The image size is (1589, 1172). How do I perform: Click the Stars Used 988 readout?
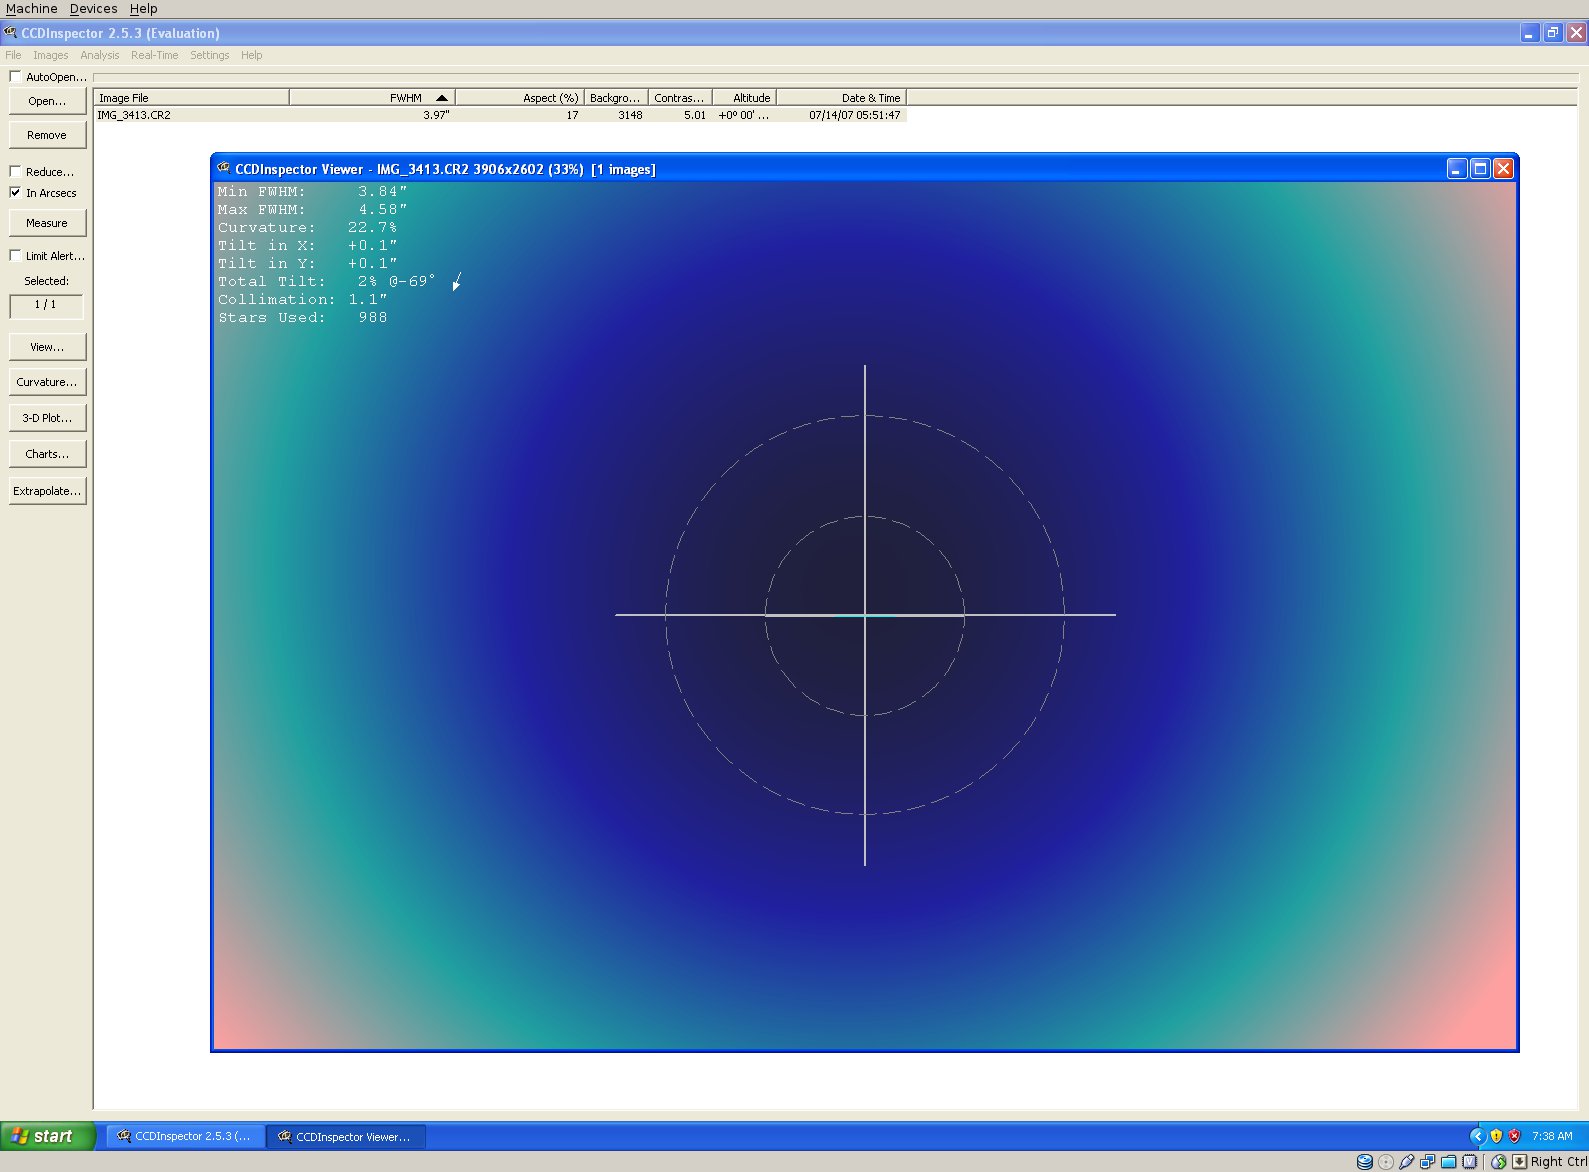[303, 318]
